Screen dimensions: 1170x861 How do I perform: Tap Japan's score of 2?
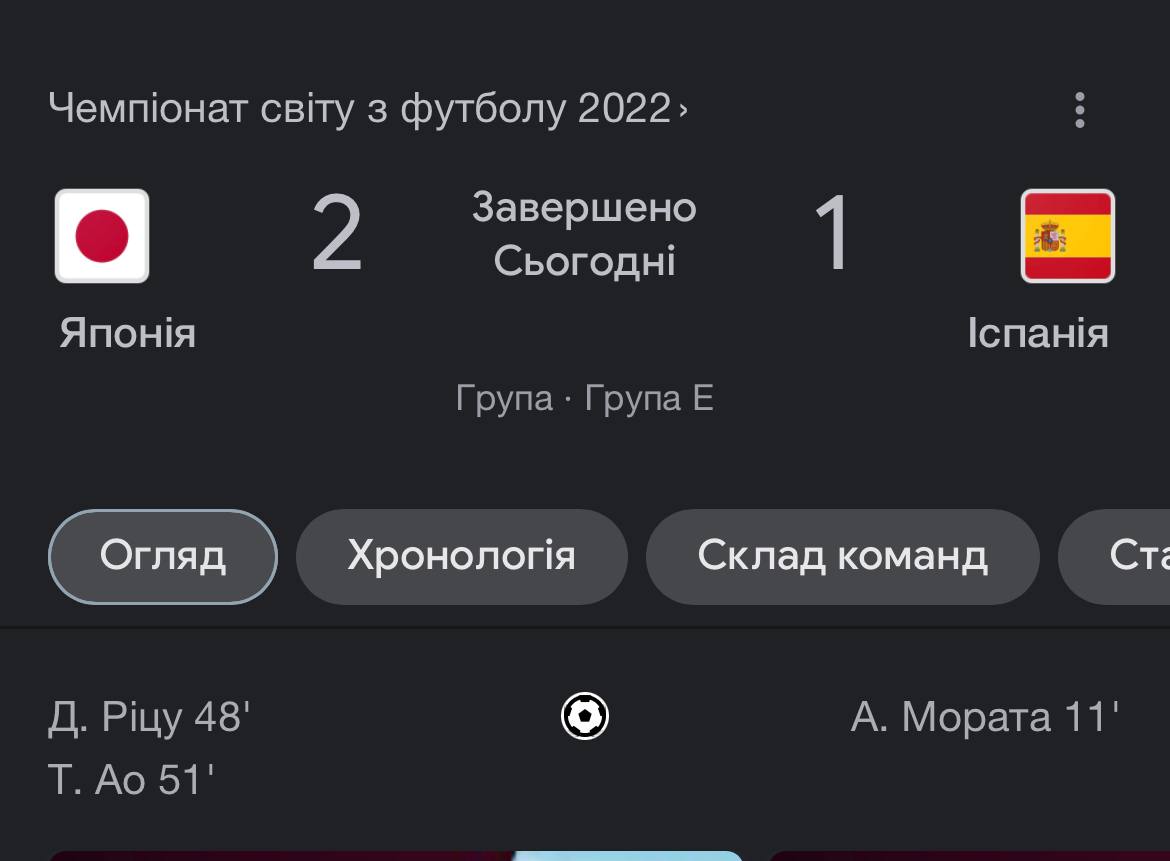(x=337, y=236)
